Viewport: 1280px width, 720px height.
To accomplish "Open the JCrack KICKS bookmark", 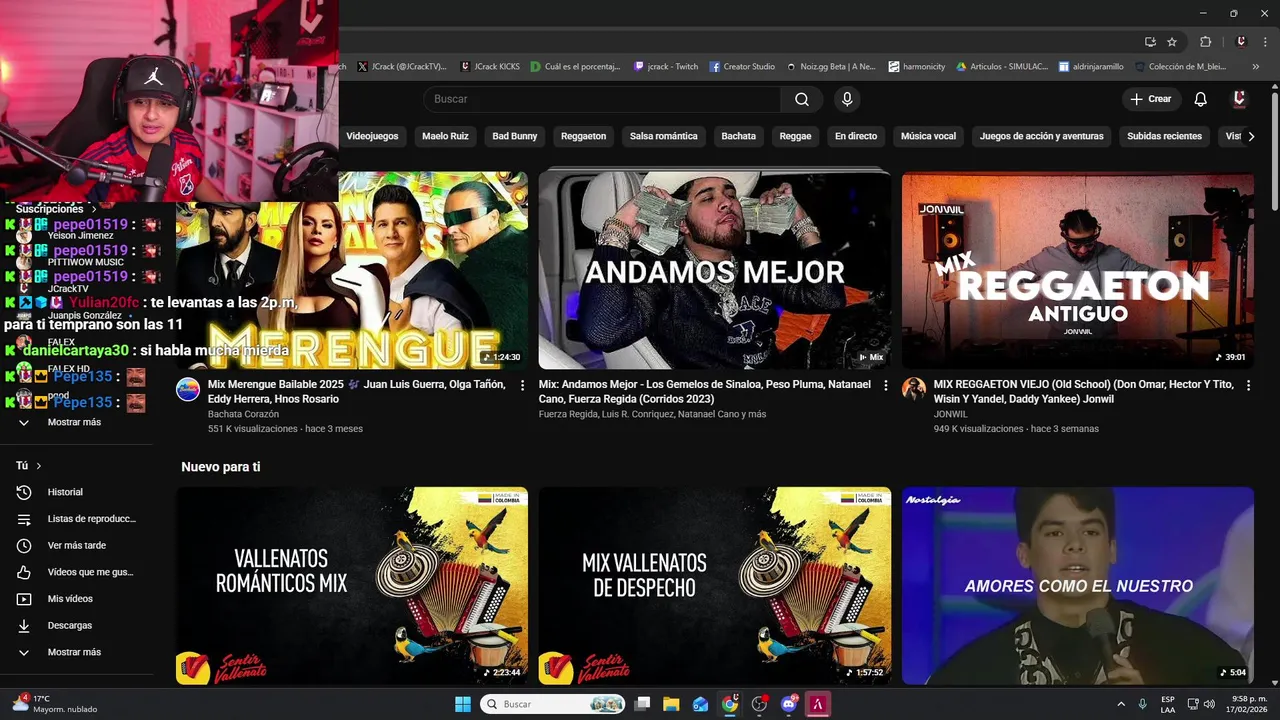I will point(490,67).
